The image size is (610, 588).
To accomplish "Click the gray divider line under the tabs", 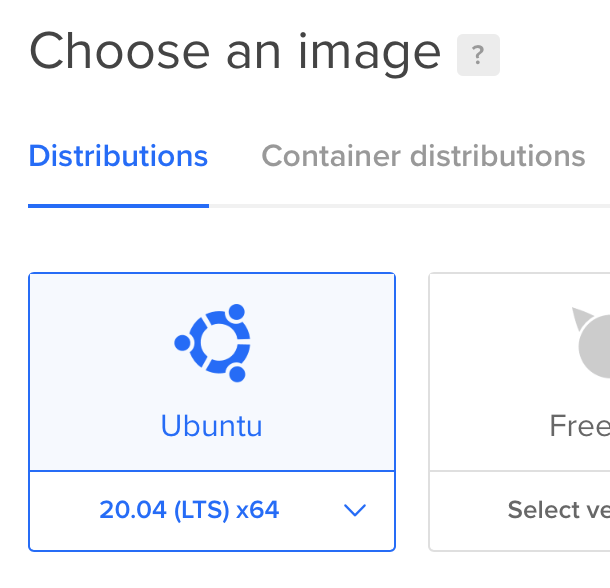I will [409, 206].
